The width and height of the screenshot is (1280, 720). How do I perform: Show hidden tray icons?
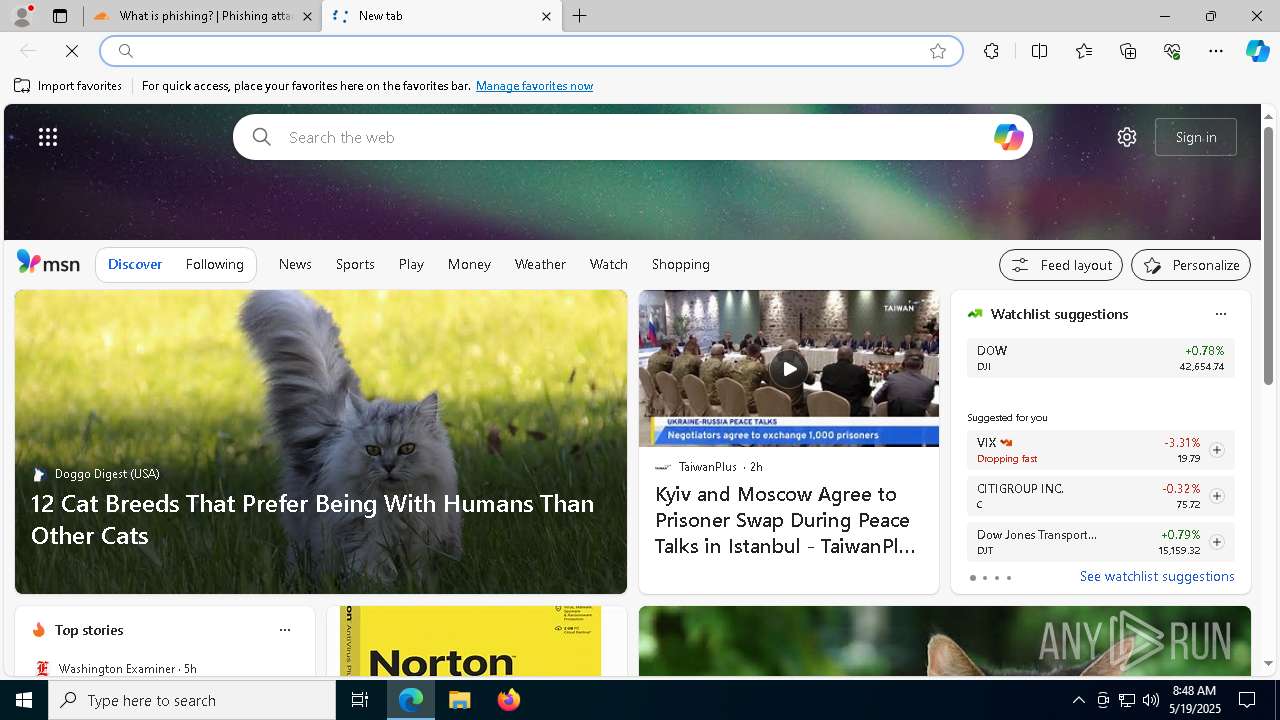pyautogui.click(x=1078, y=700)
